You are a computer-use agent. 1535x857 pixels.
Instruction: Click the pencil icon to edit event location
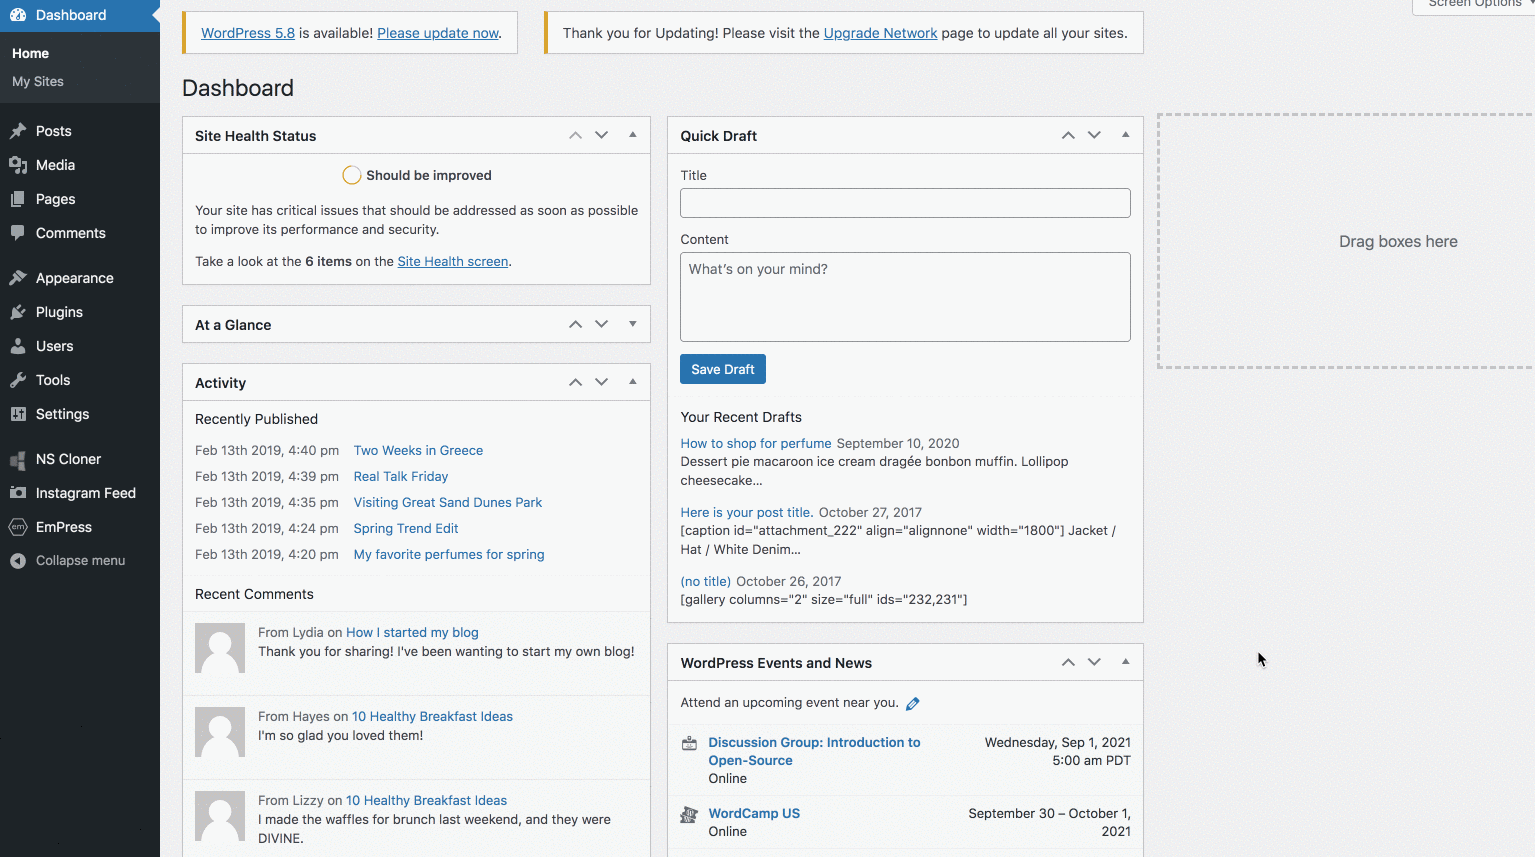[913, 704]
